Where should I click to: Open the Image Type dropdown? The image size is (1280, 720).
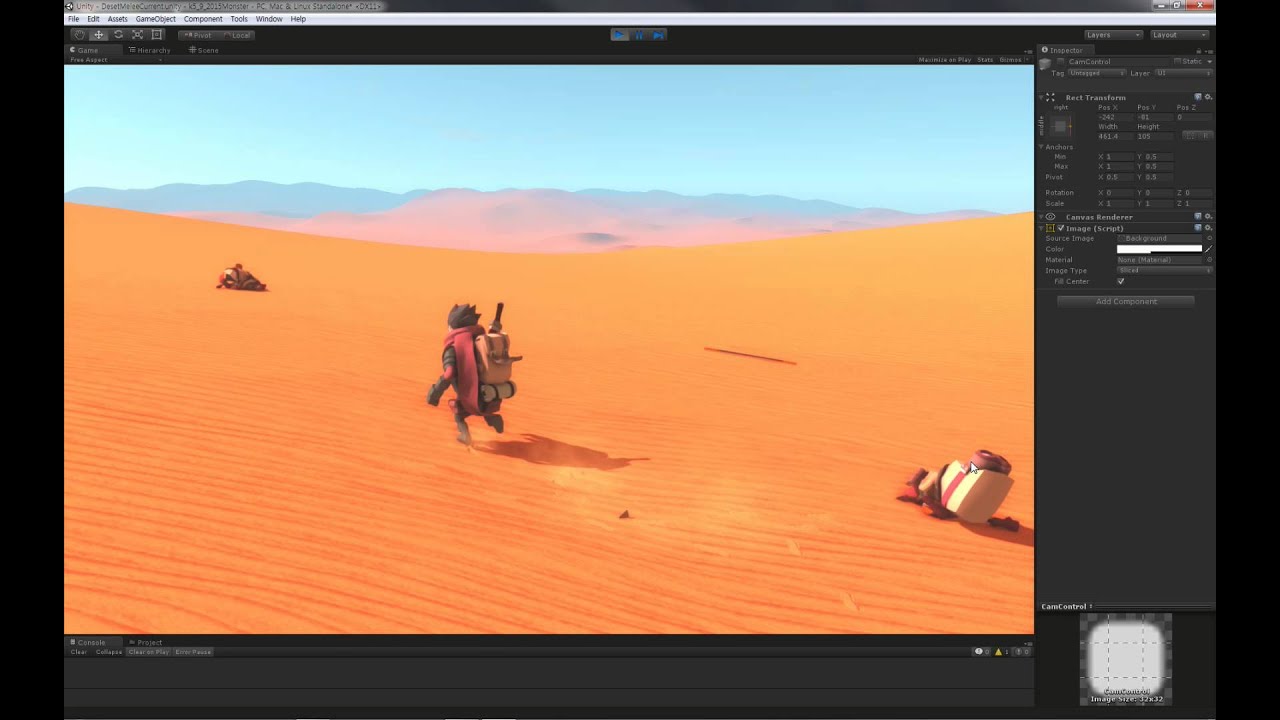(1165, 271)
